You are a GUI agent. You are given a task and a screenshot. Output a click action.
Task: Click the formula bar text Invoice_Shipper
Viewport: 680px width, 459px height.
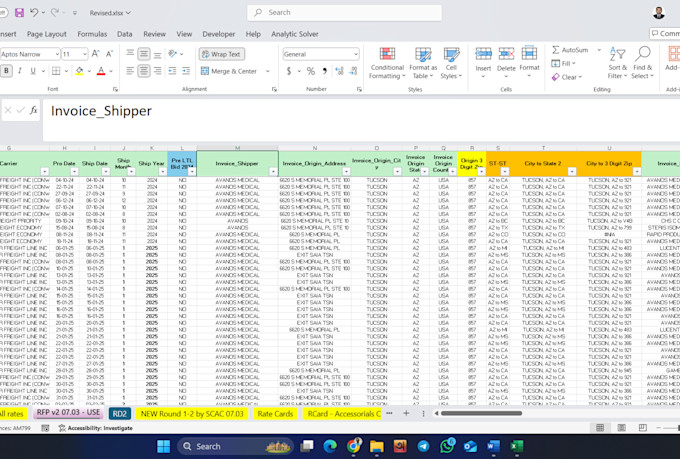pos(101,111)
